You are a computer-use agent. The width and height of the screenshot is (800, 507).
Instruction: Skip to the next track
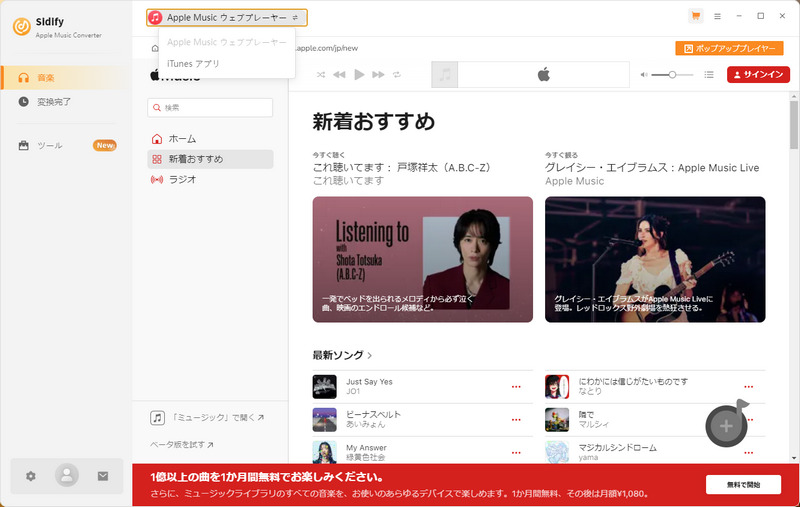click(378, 74)
